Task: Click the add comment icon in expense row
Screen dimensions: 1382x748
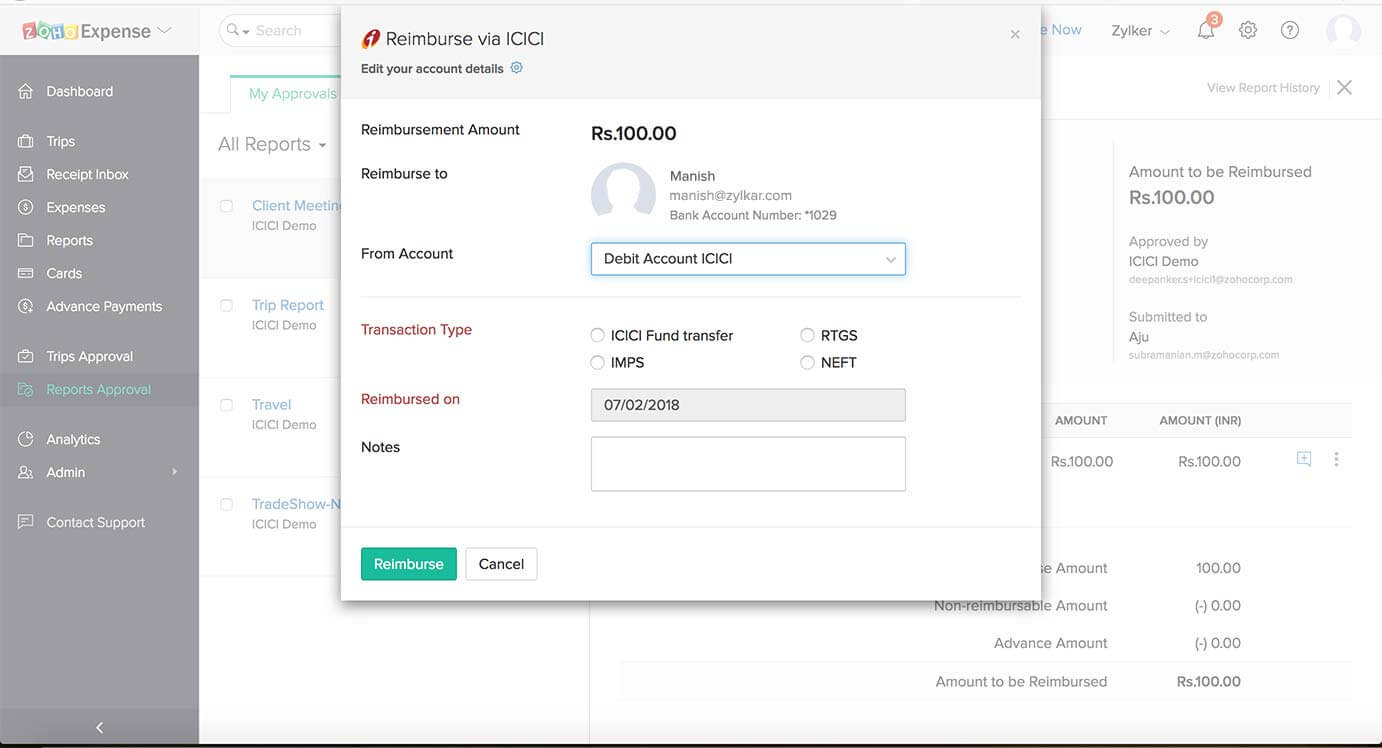Action: (1304, 460)
